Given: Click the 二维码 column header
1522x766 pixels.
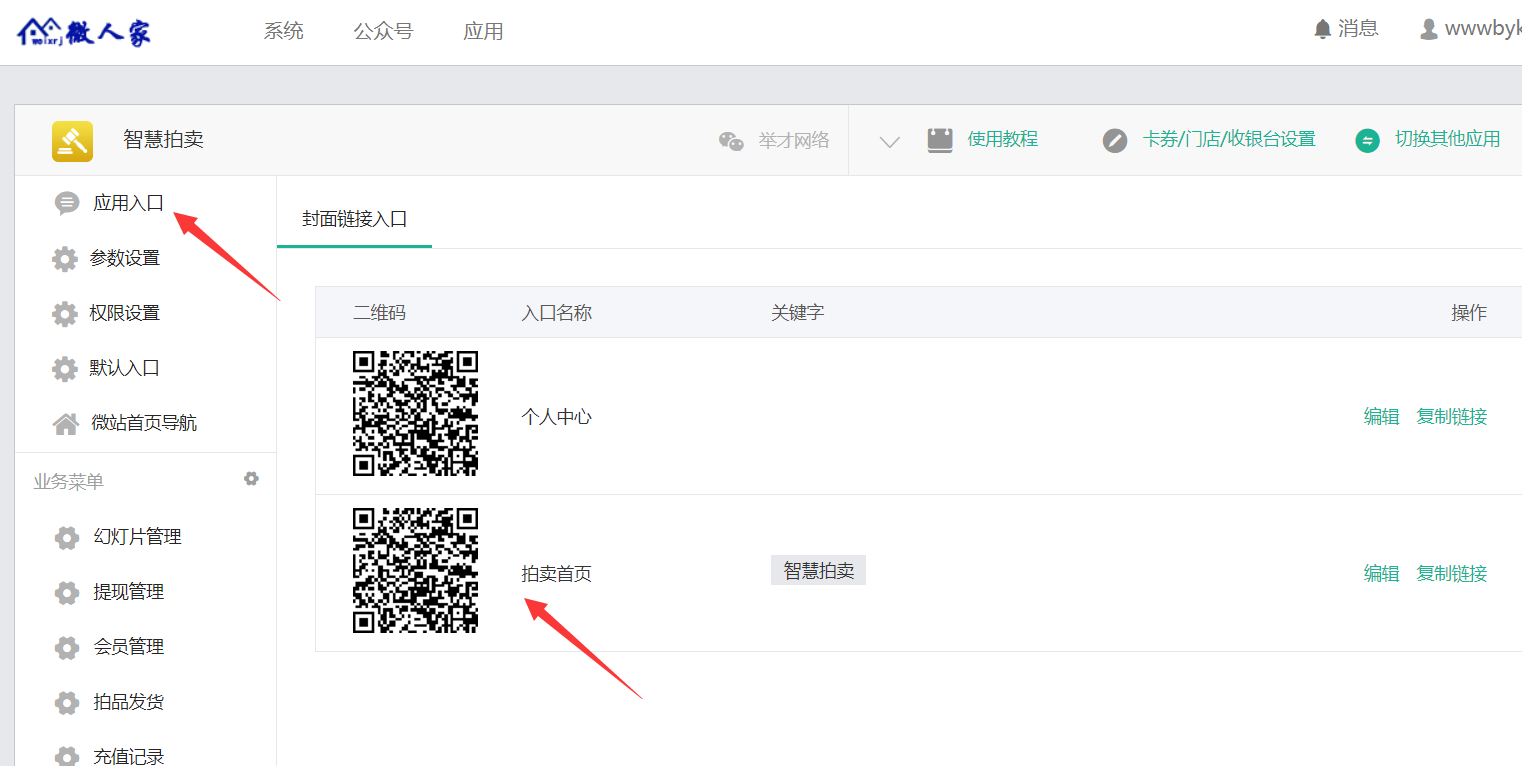Looking at the screenshot, I should click(380, 313).
